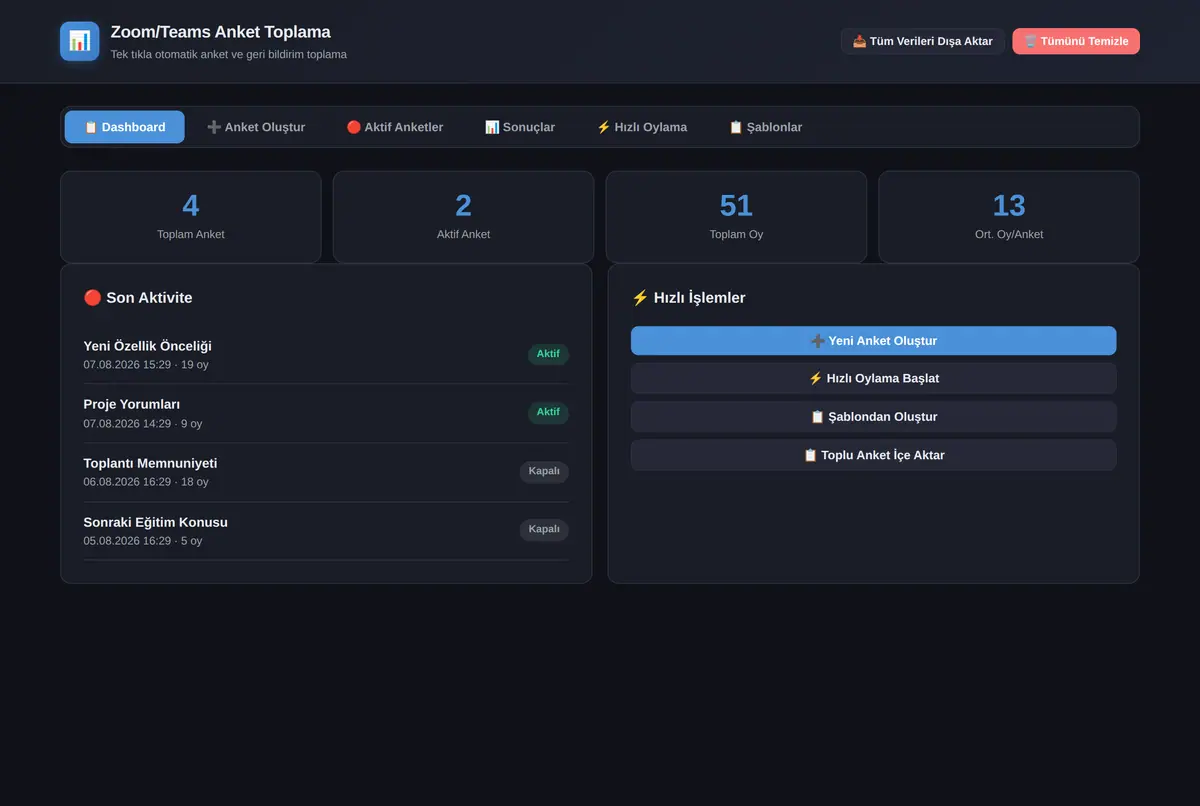Image resolution: width=1200 pixels, height=806 pixels.
Task: Switch to Anket Oluştur tab
Action: pyautogui.click(x=256, y=127)
